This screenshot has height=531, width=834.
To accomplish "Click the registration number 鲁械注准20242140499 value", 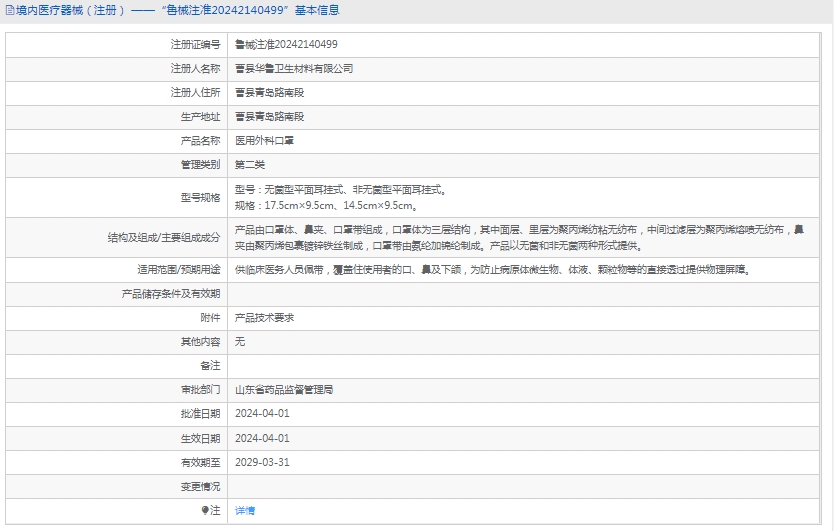I will (286, 45).
